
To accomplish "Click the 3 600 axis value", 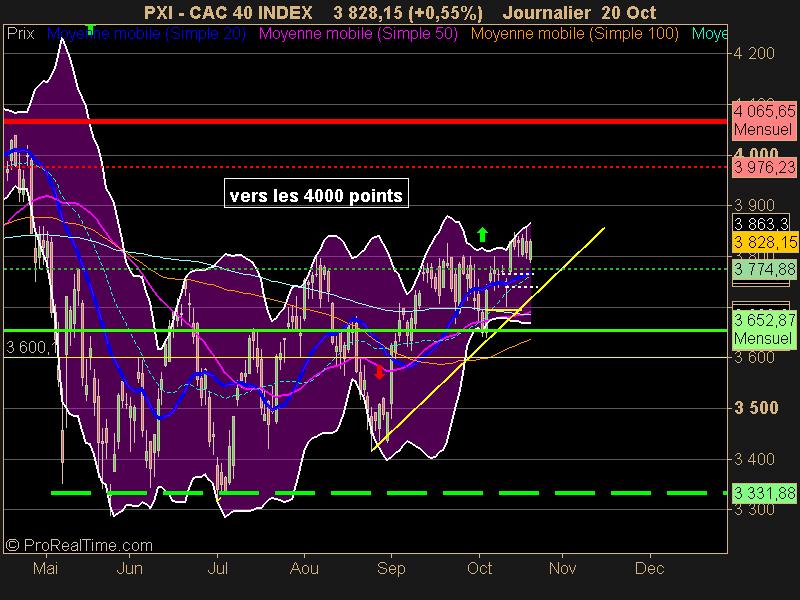I will 754,358.
